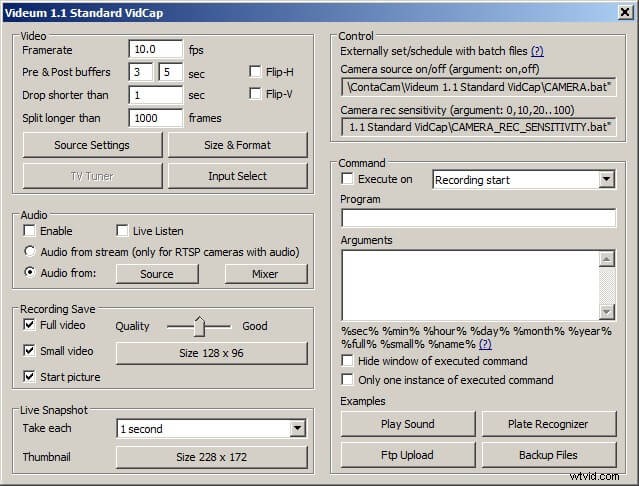The image size is (639, 486).
Task: Turn on Live Listen
Action: click(x=122, y=231)
